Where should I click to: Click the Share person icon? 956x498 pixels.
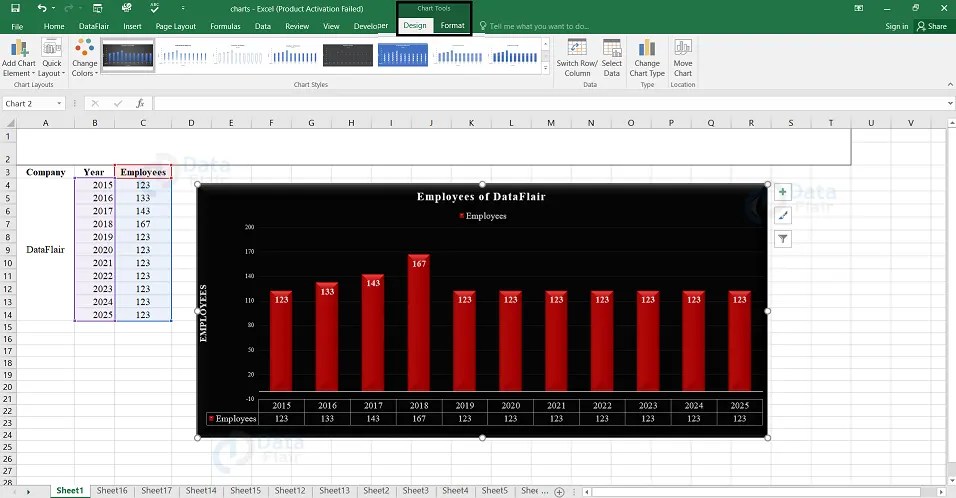point(921,26)
